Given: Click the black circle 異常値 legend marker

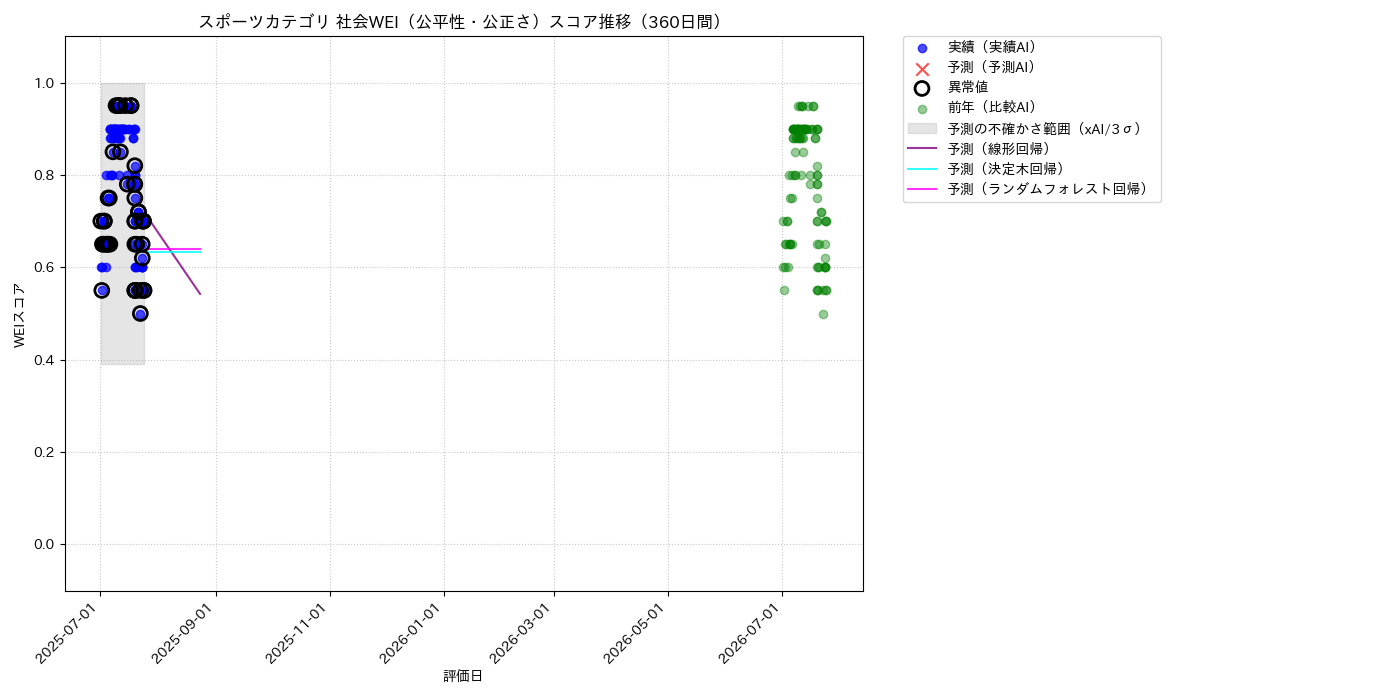Looking at the screenshot, I should (922, 88).
